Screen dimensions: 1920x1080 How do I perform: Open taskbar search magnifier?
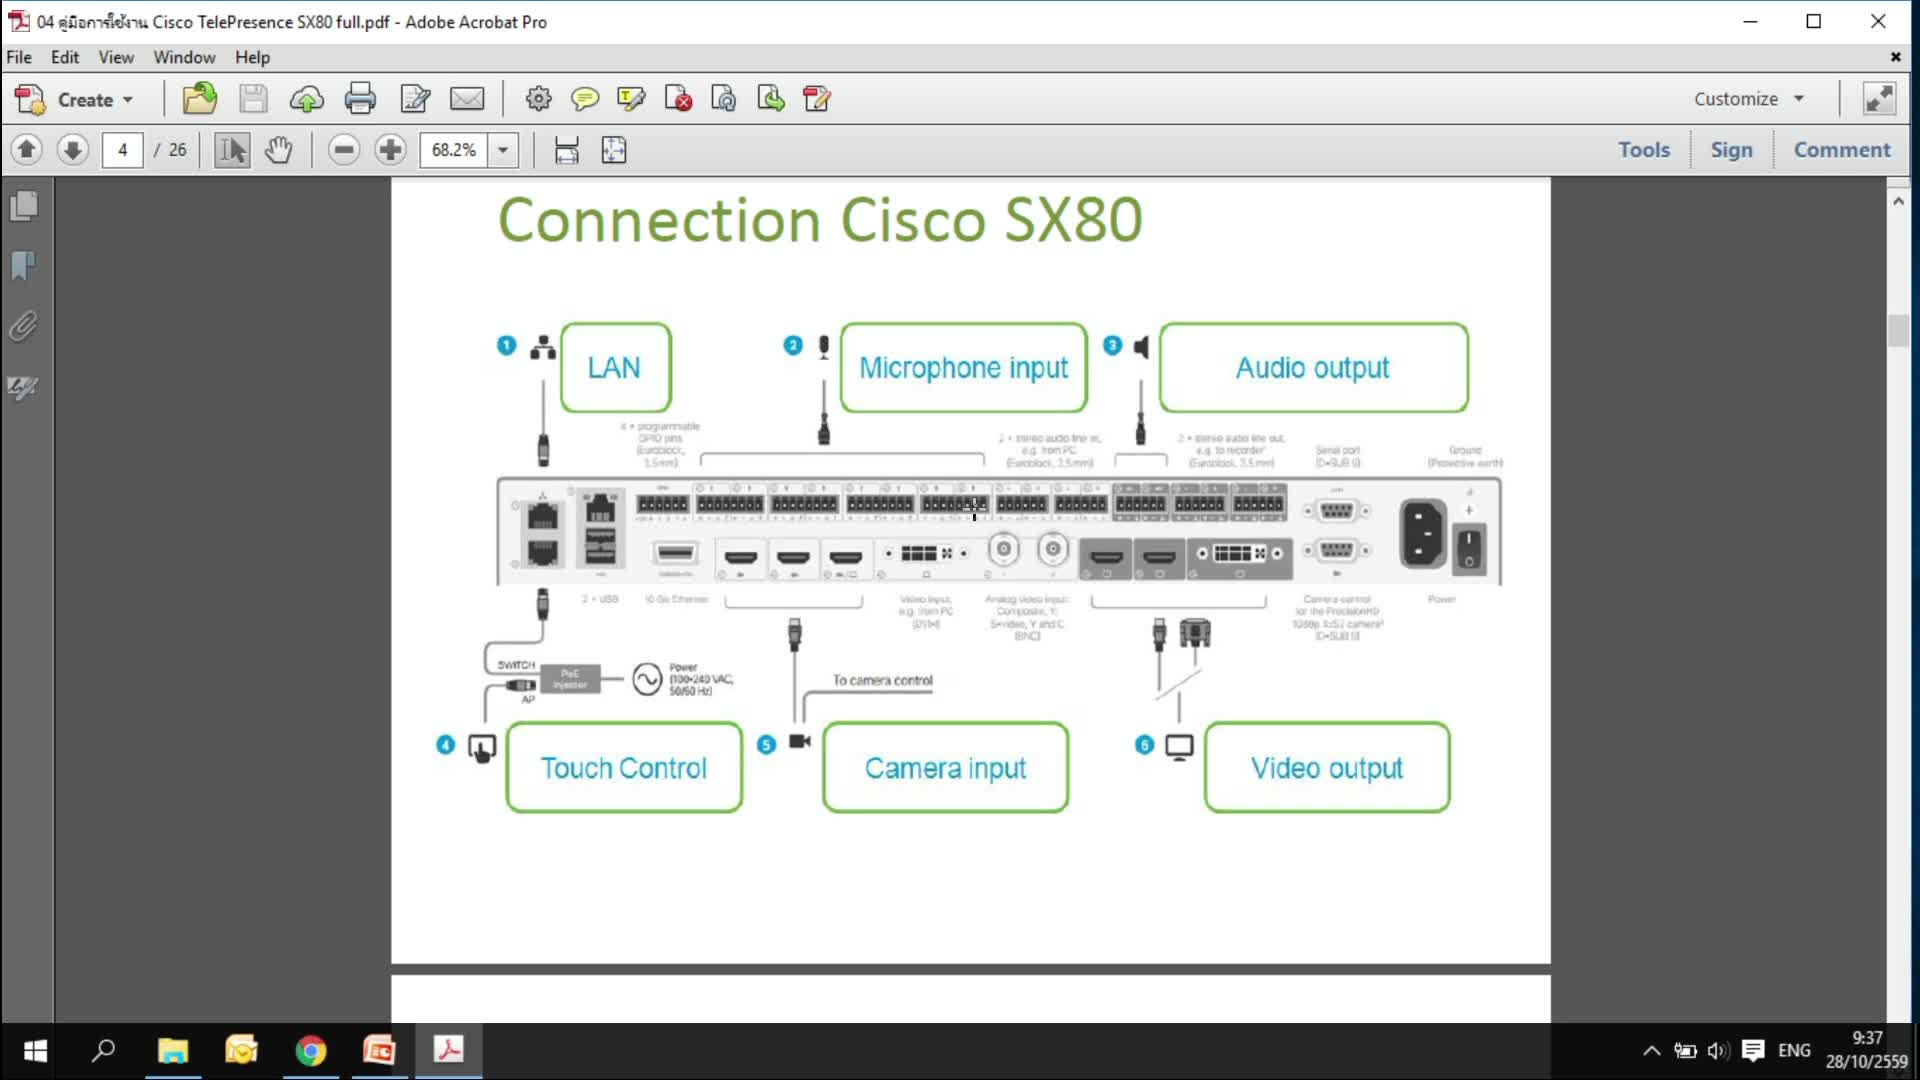coord(103,1051)
